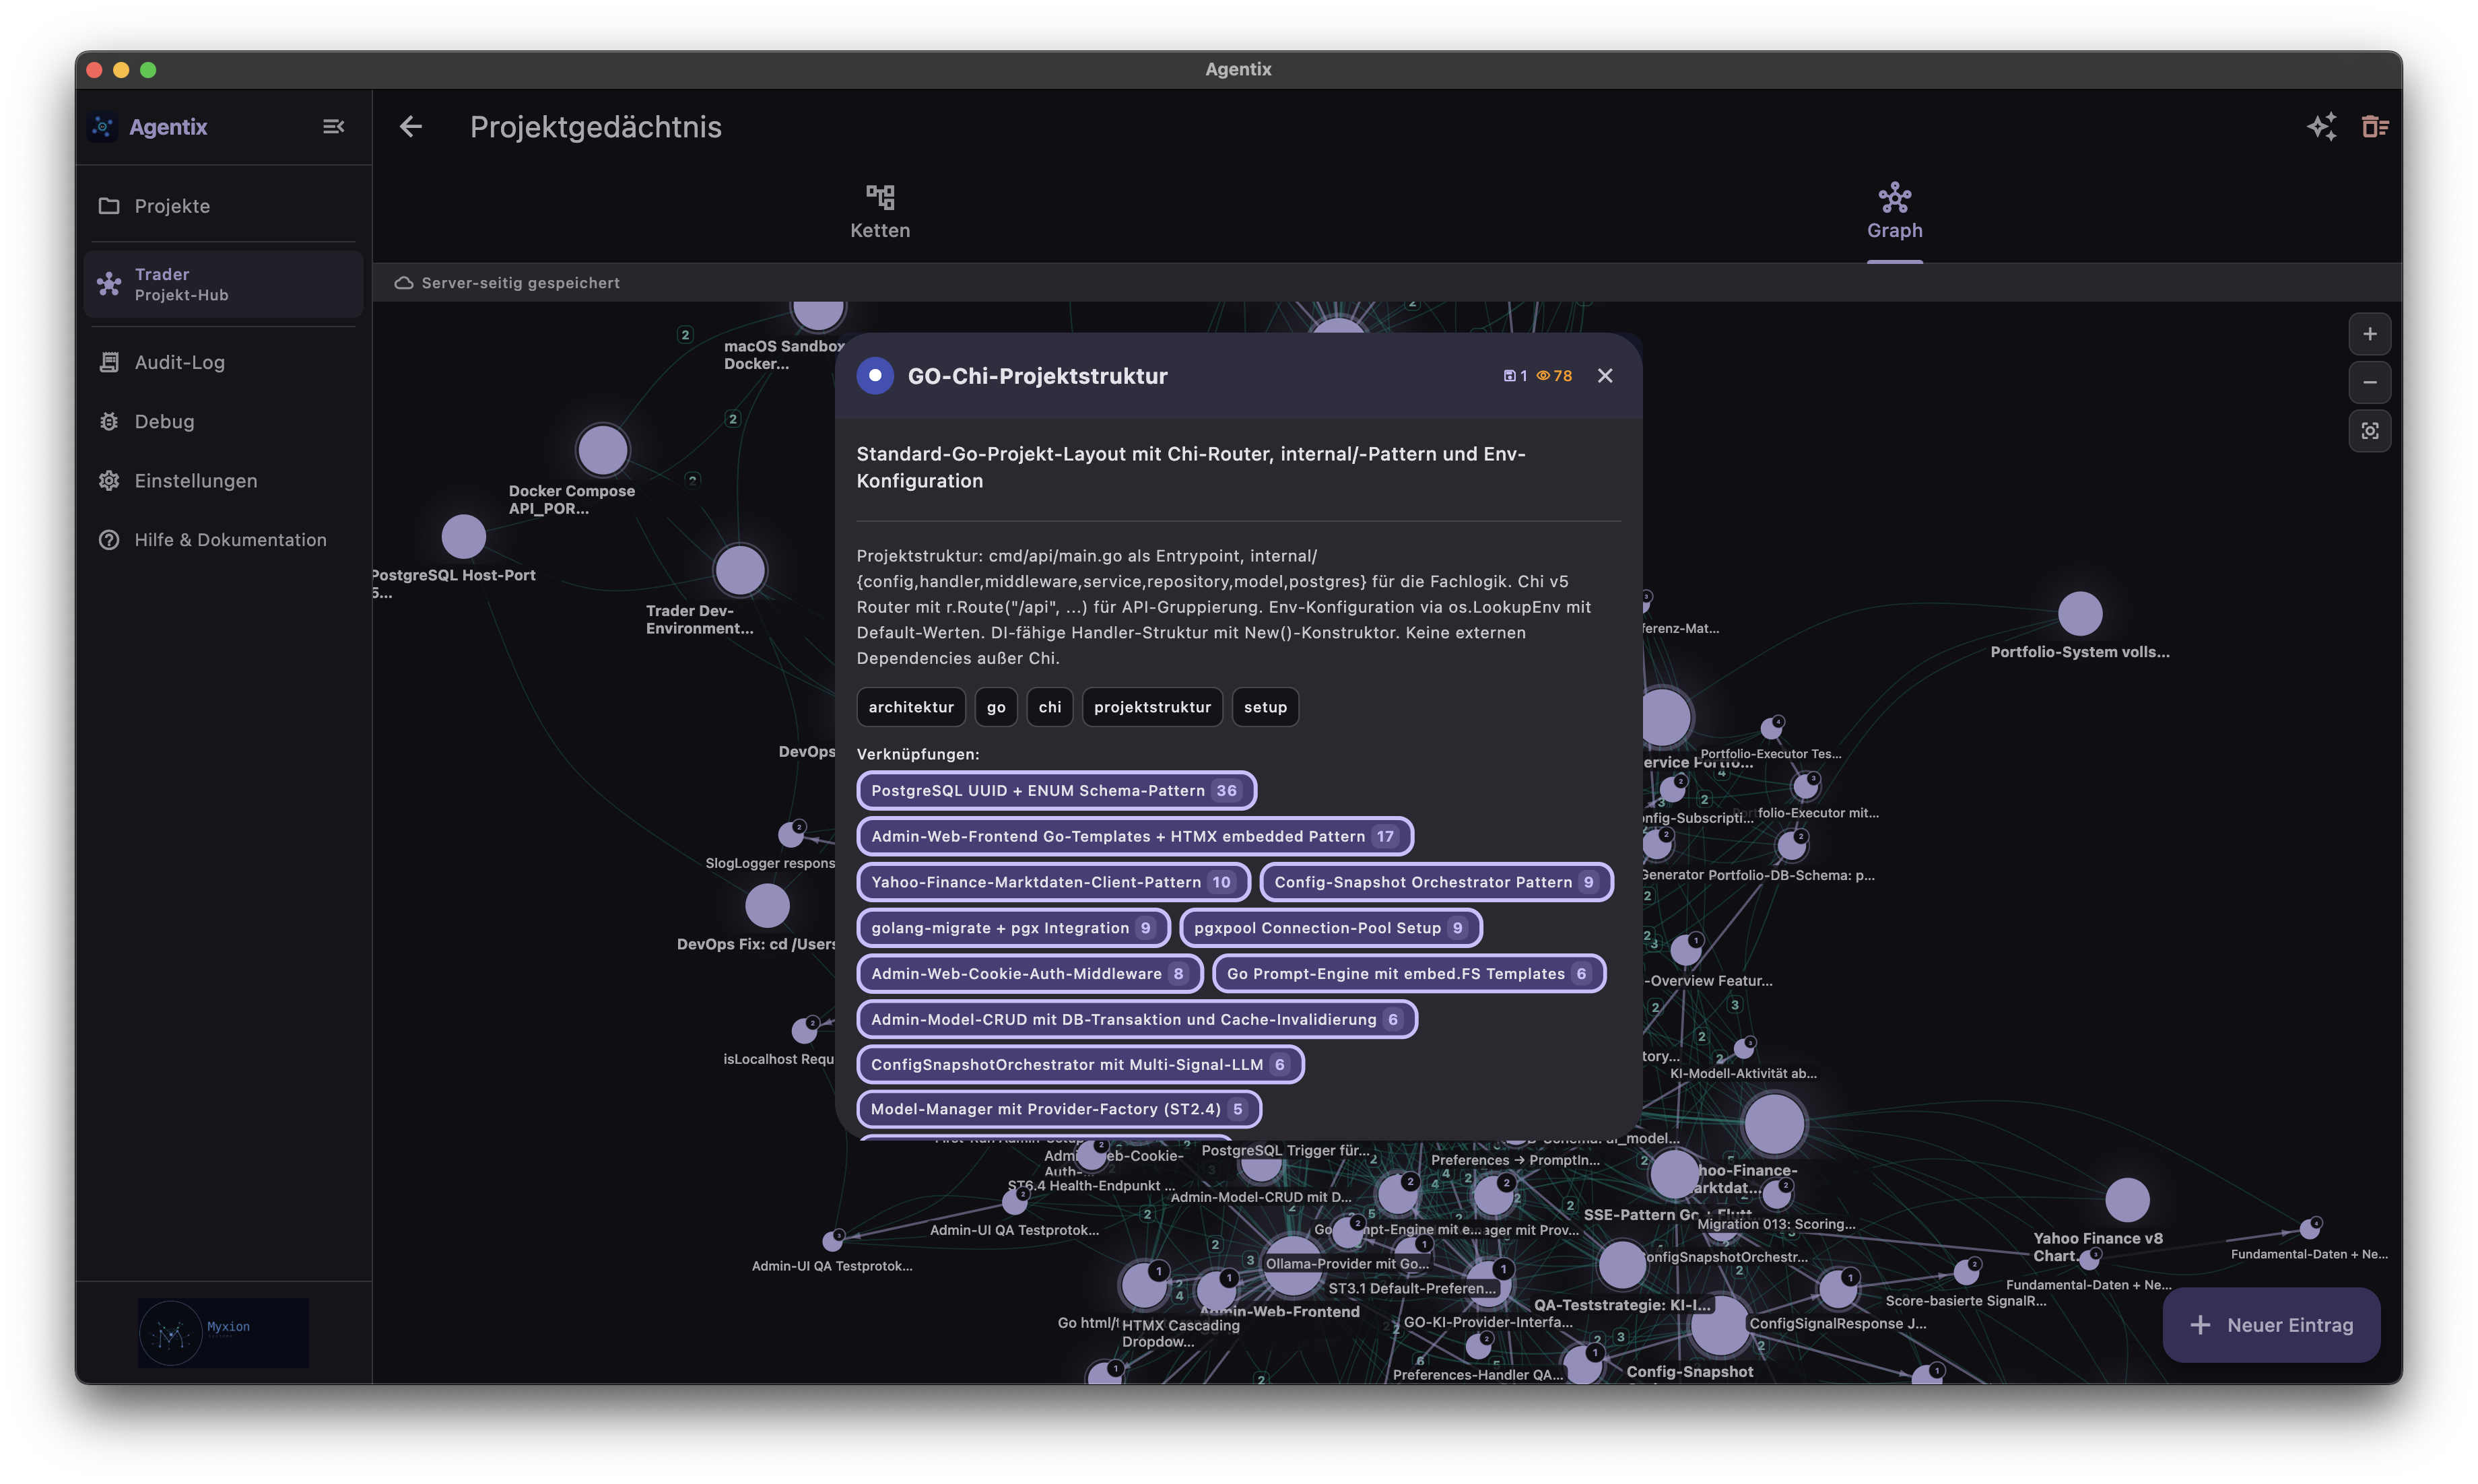The width and height of the screenshot is (2478, 1484).
Task: Click the Agentix logo icon
Action: click(103, 126)
